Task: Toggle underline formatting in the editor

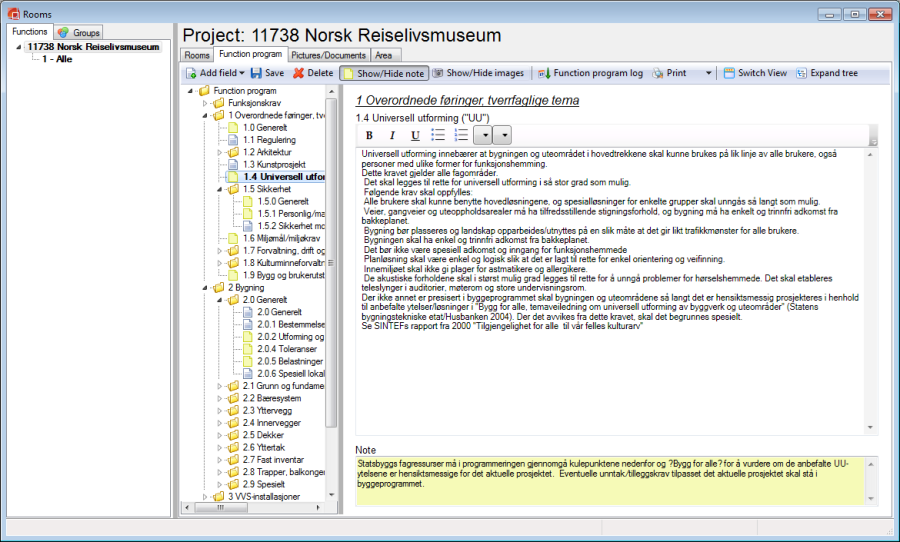Action: [x=413, y=135]
